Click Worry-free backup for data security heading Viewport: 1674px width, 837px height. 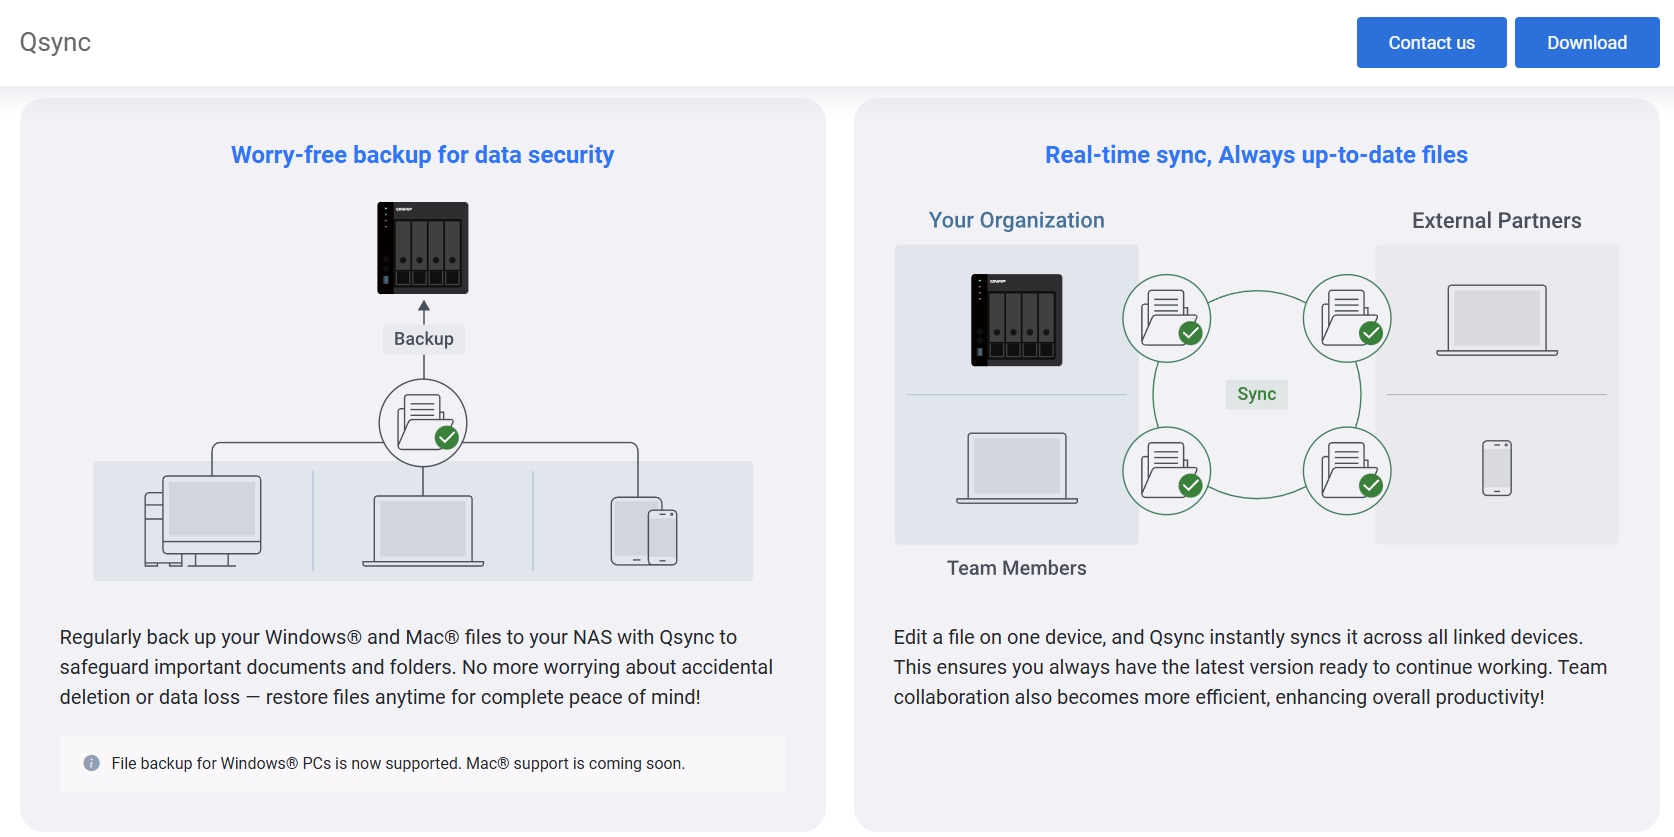click(423, 155)
